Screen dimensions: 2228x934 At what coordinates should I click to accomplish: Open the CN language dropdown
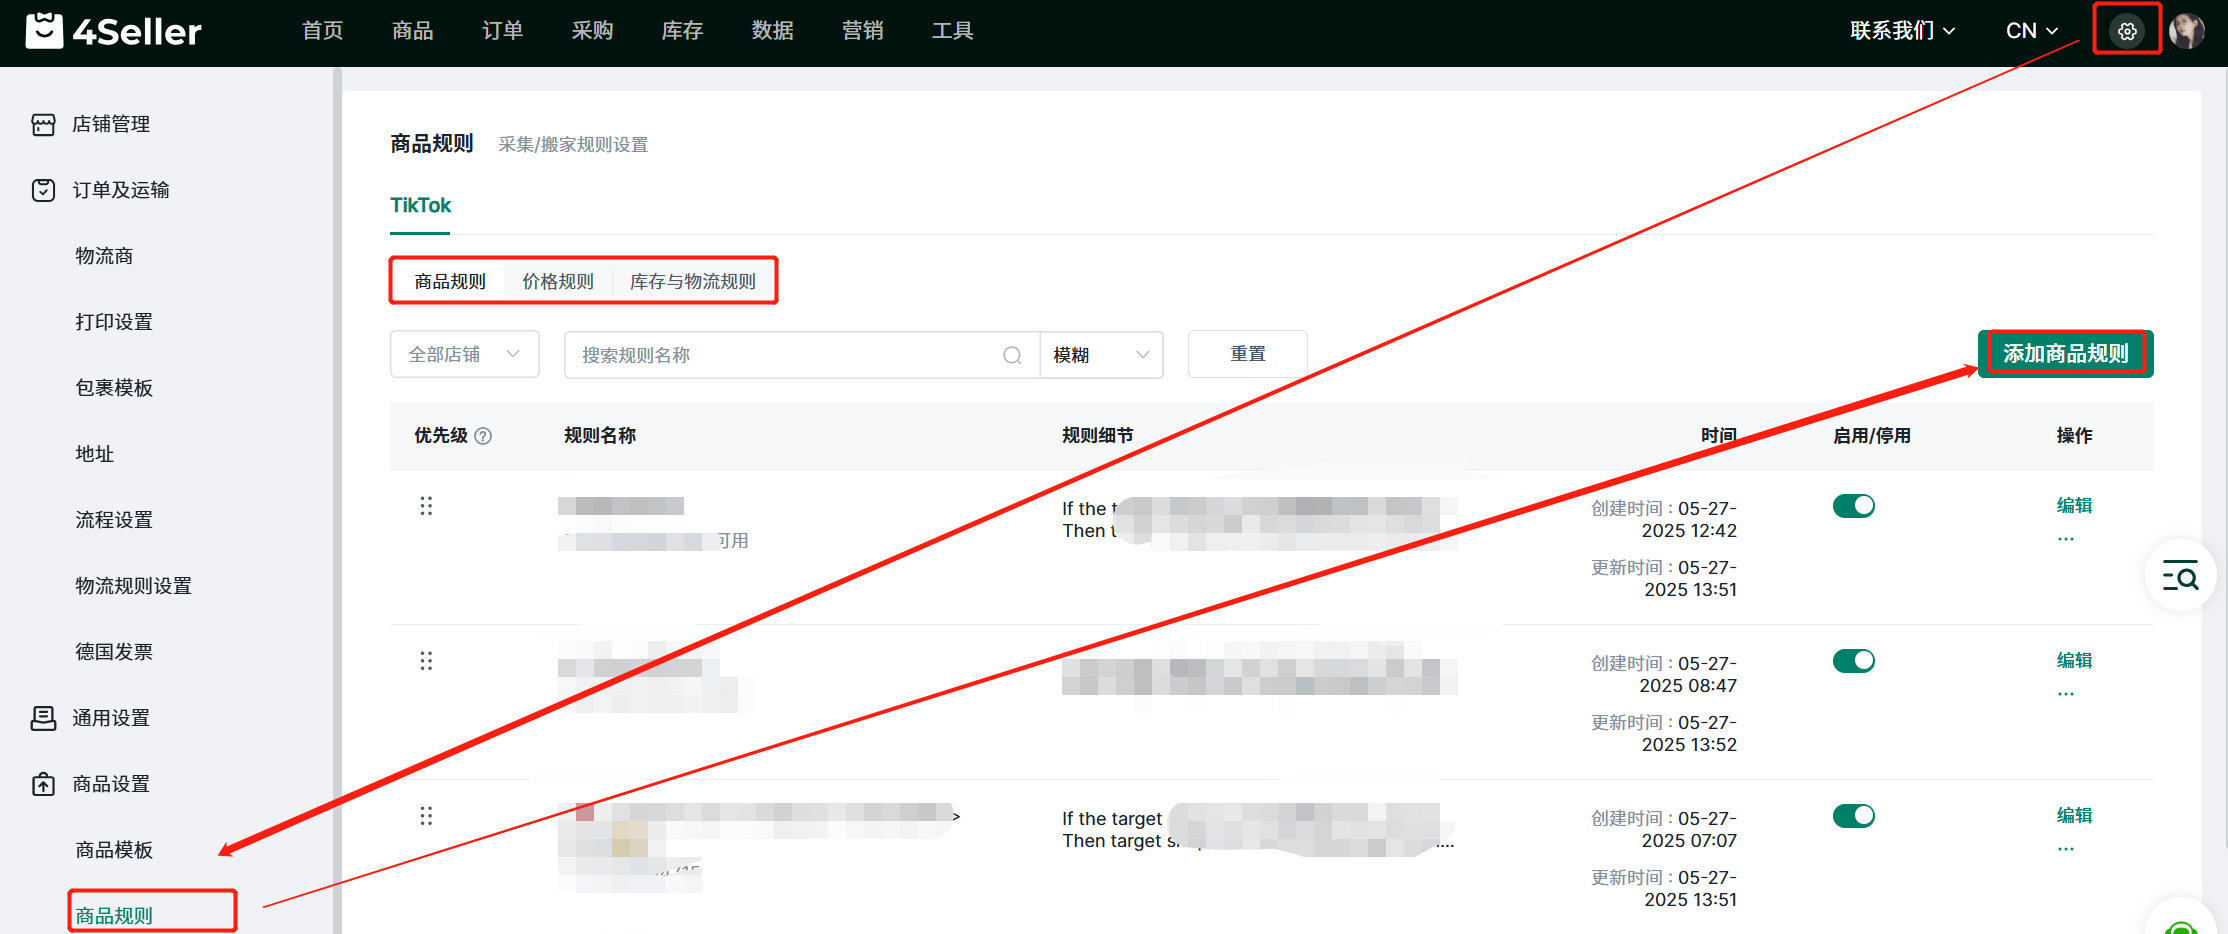2031,31
